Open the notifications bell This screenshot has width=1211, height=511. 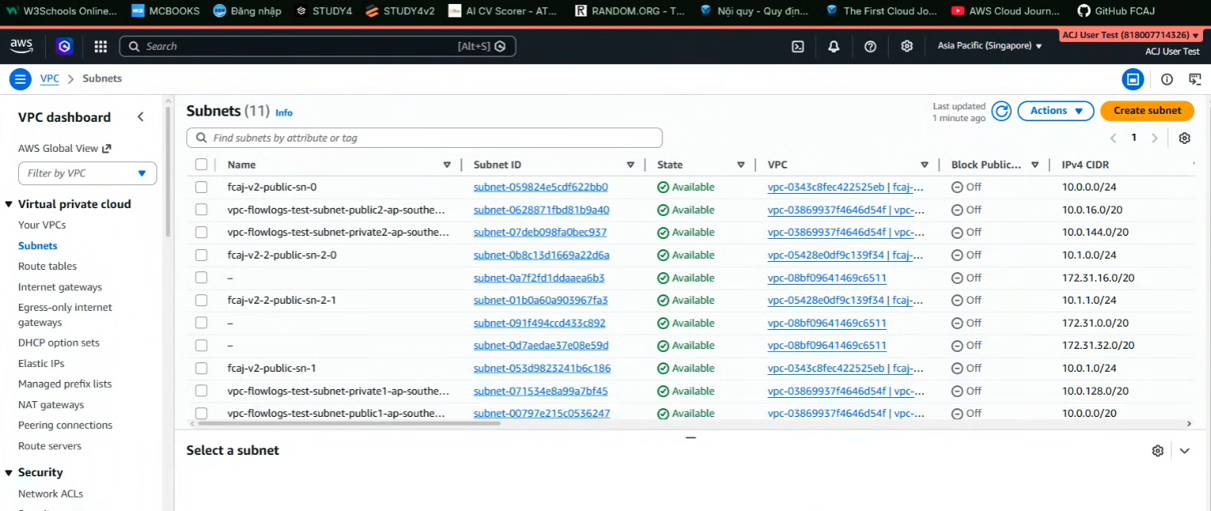(834, 46)
